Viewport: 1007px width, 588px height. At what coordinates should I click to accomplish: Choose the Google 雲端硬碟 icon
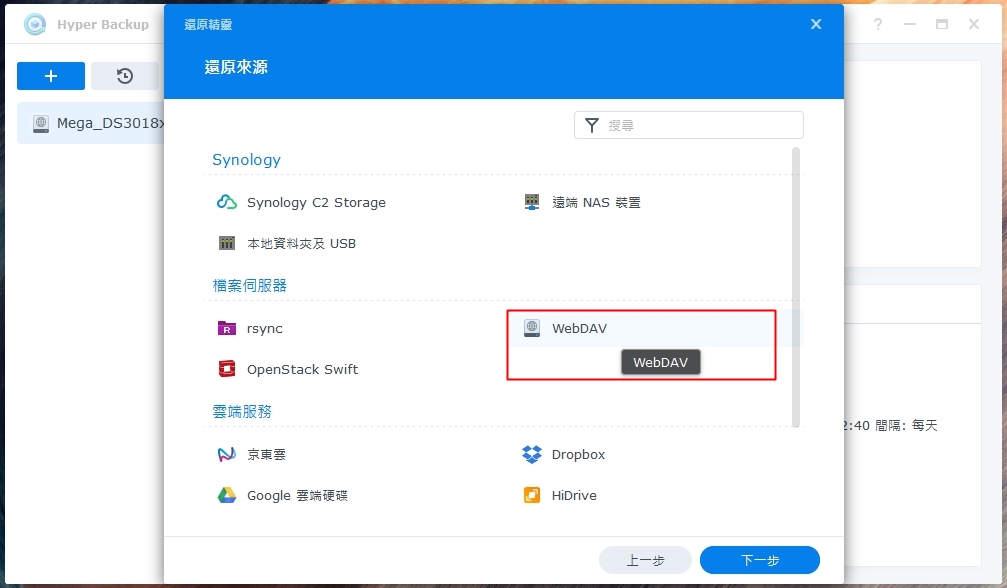coord(227,496)
